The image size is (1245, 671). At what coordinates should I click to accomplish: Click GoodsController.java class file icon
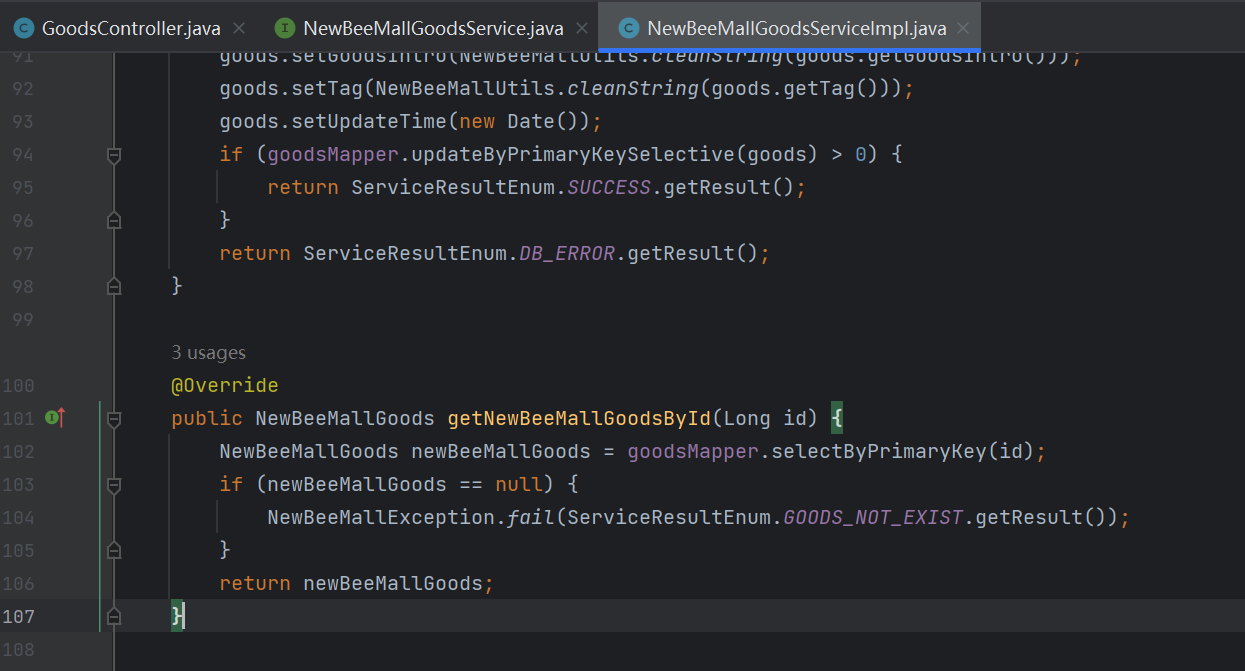point(23,28)
